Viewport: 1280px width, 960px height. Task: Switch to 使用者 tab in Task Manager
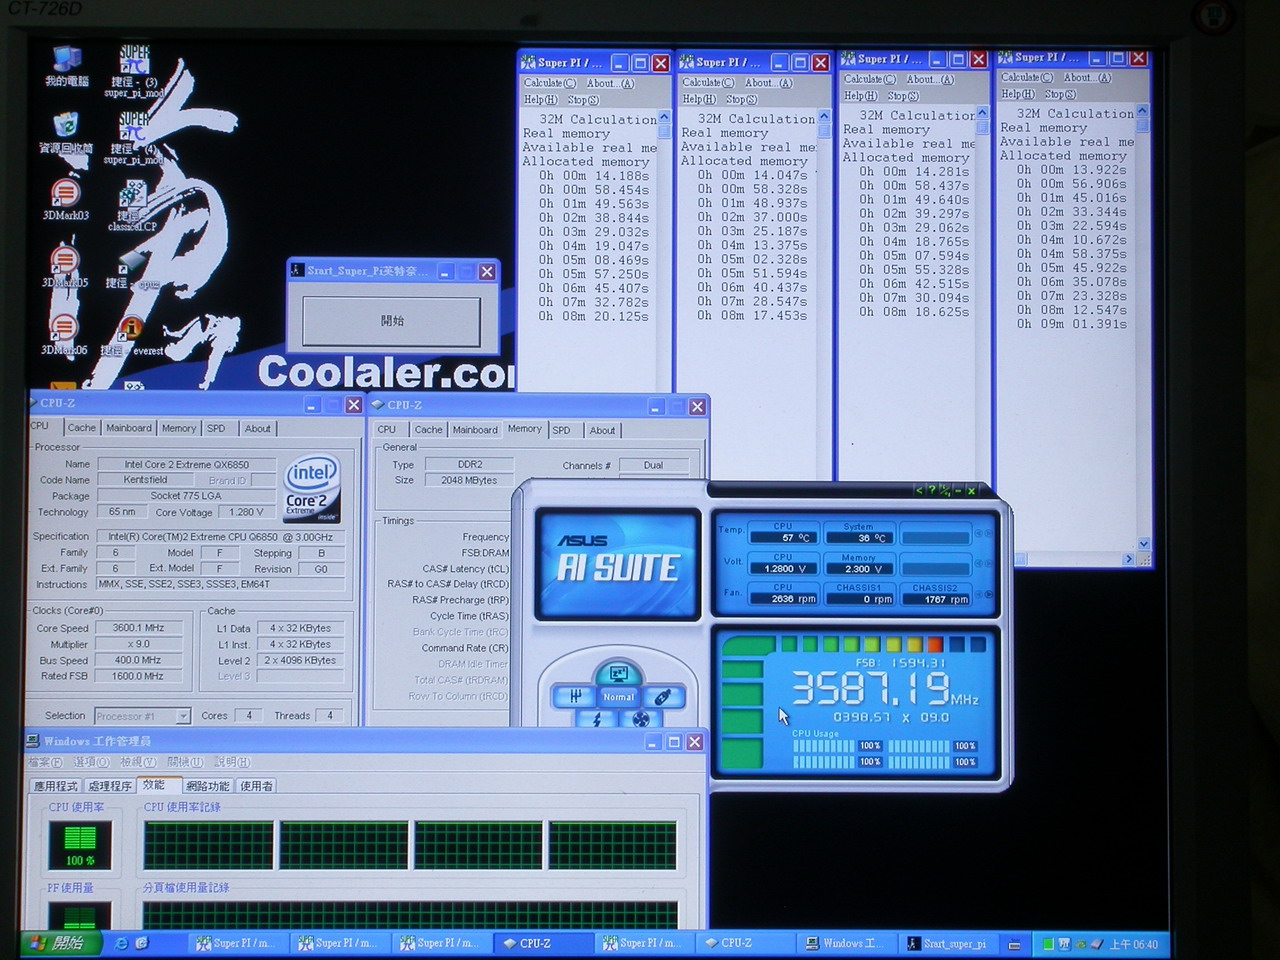click(x=256, y=786)
